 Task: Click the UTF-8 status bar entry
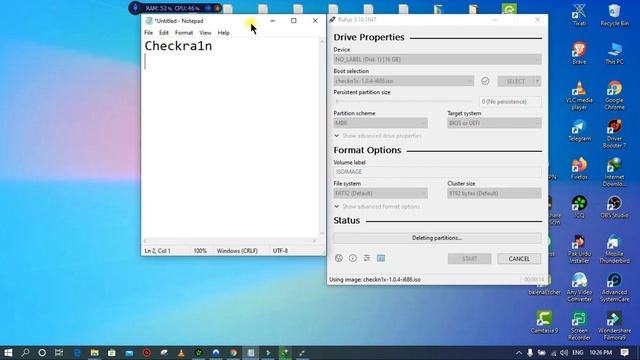[280, 251]
